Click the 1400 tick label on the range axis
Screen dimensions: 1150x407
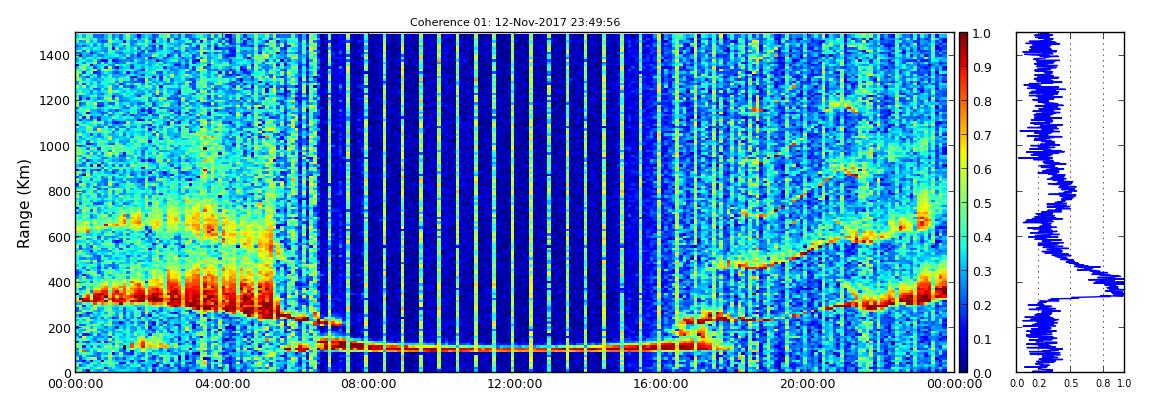[53, 55]
